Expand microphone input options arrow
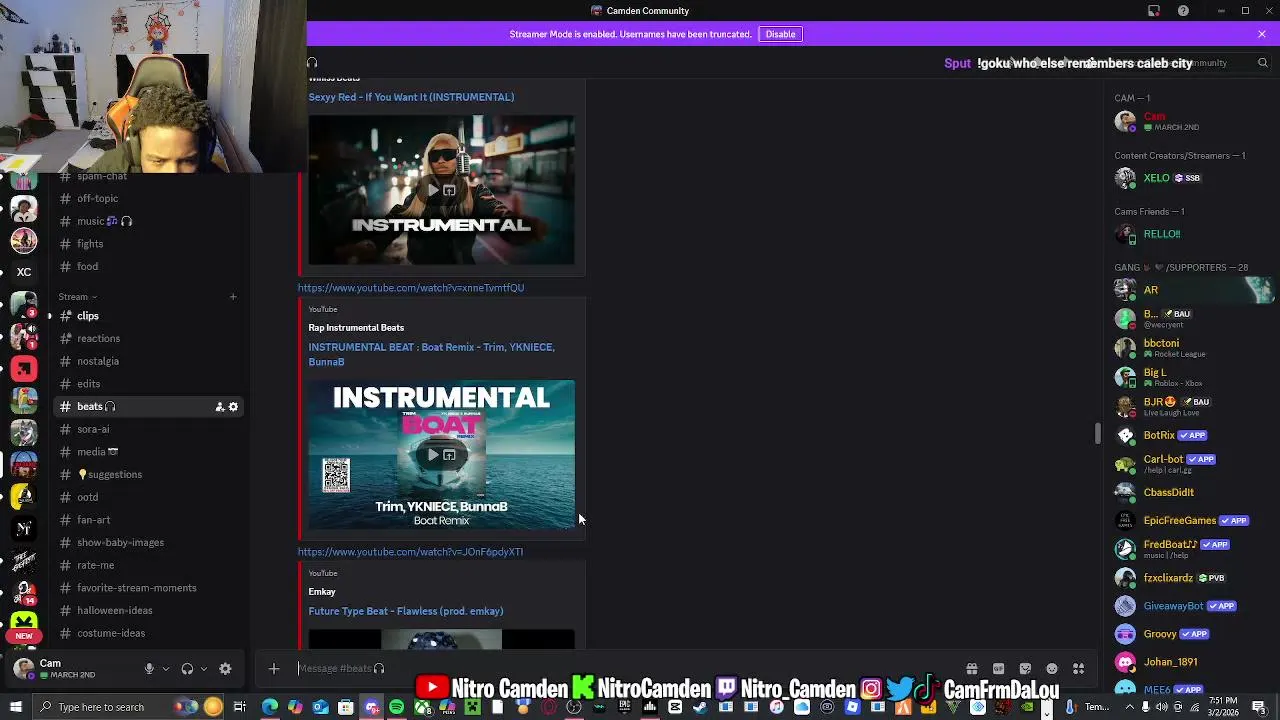 click(x=165, y=669)
